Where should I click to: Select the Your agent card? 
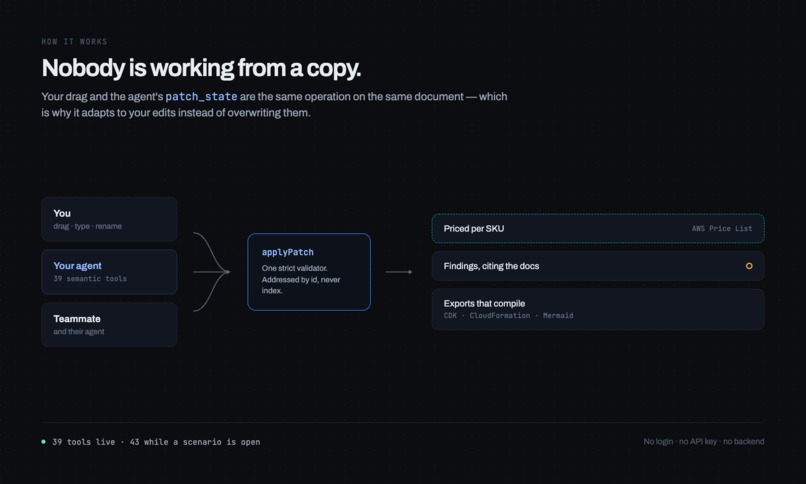click(109, 272)
